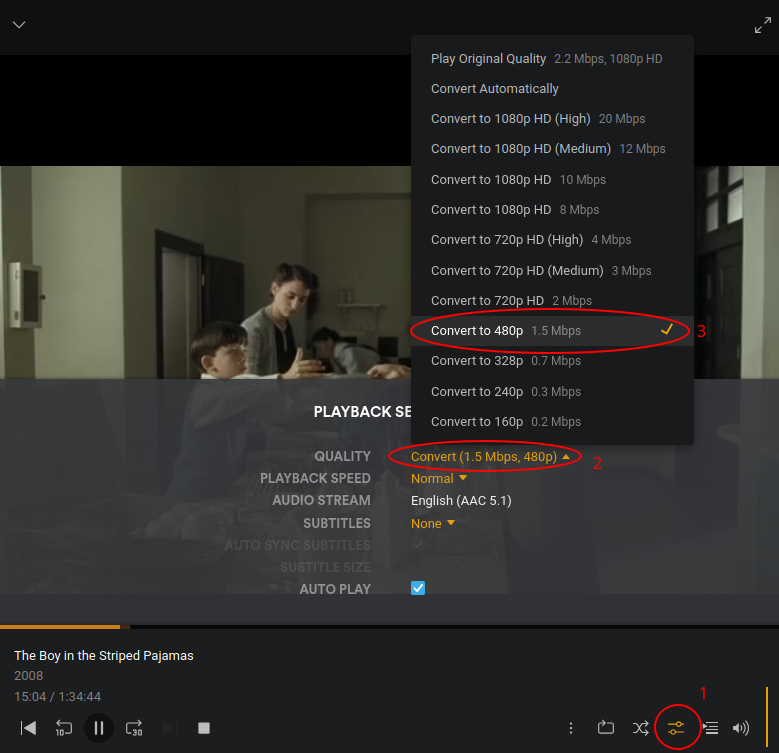Click the 2008 release year text
Viewport: 779px width, 753px height.
[x=28, y=676]
